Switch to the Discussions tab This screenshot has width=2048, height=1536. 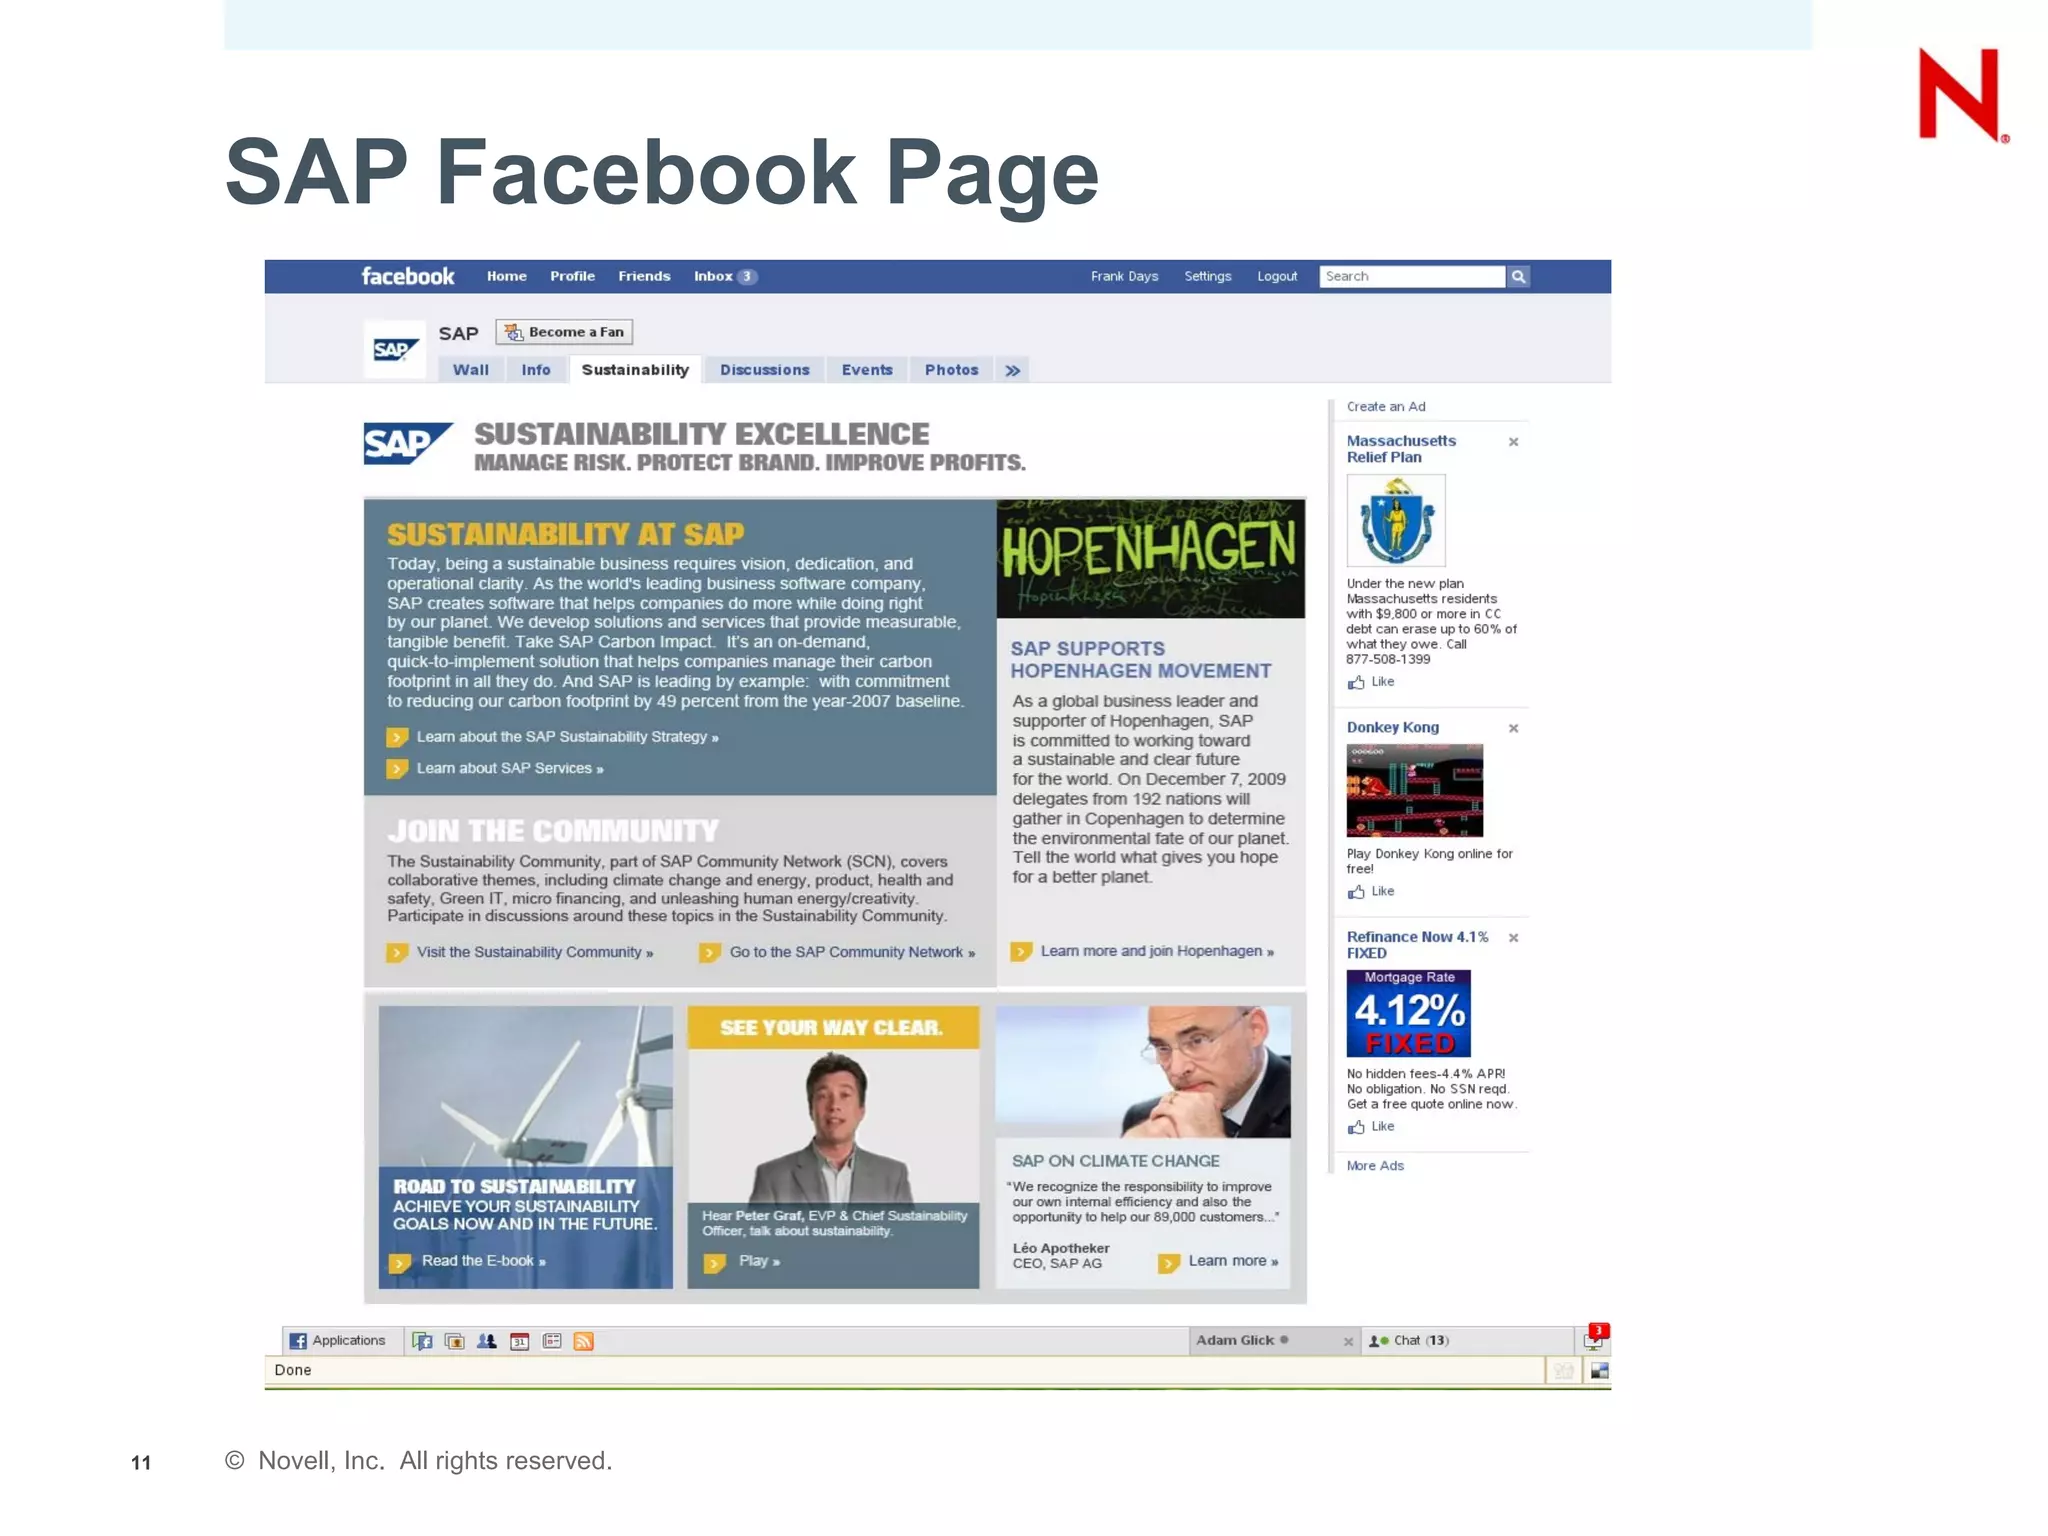click(x=764, y=370)
